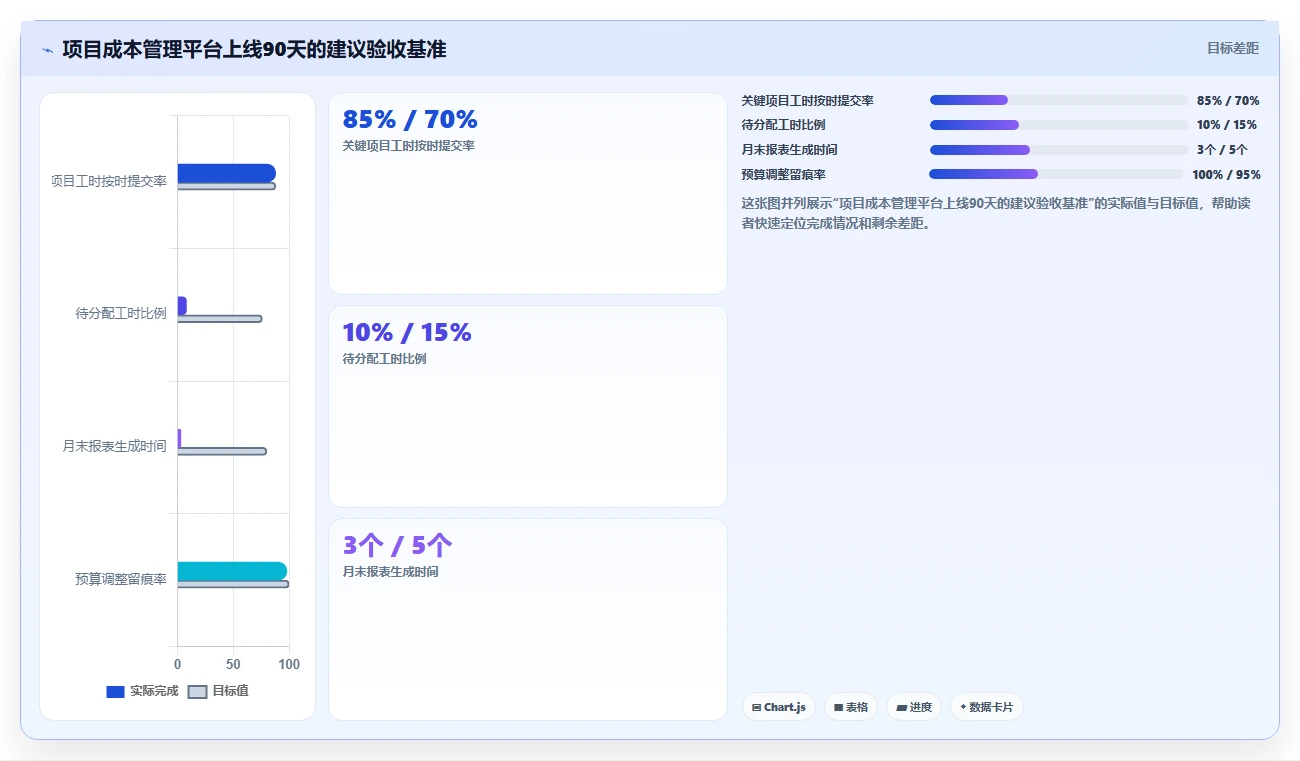The height and width of the screenshot is (761, 1300).
Task: Click the grey target bar for 月末报表生成时间
Action: pyautogui.click(x=222, y=451)
